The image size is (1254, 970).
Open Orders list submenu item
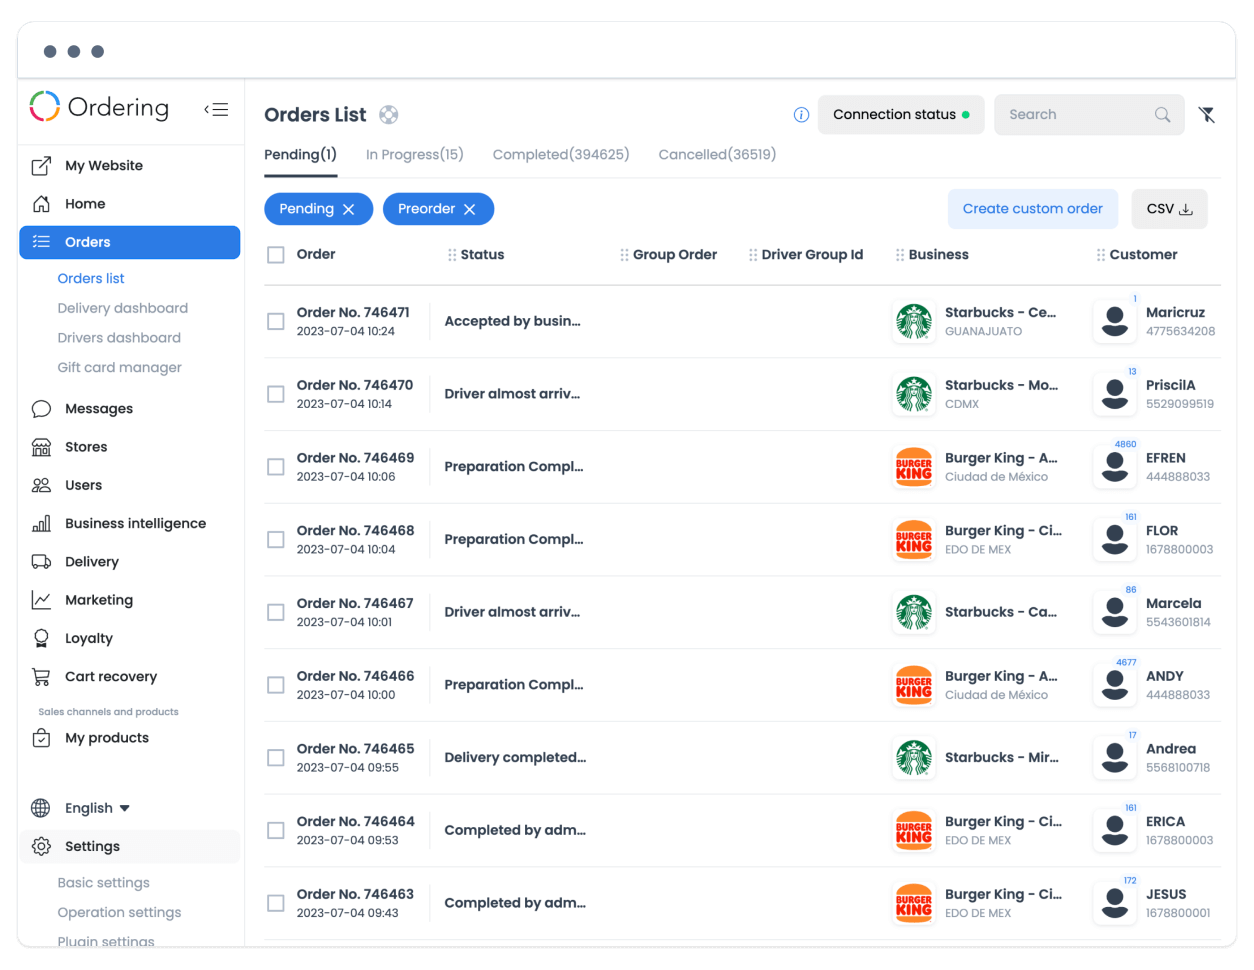[91, 278]
